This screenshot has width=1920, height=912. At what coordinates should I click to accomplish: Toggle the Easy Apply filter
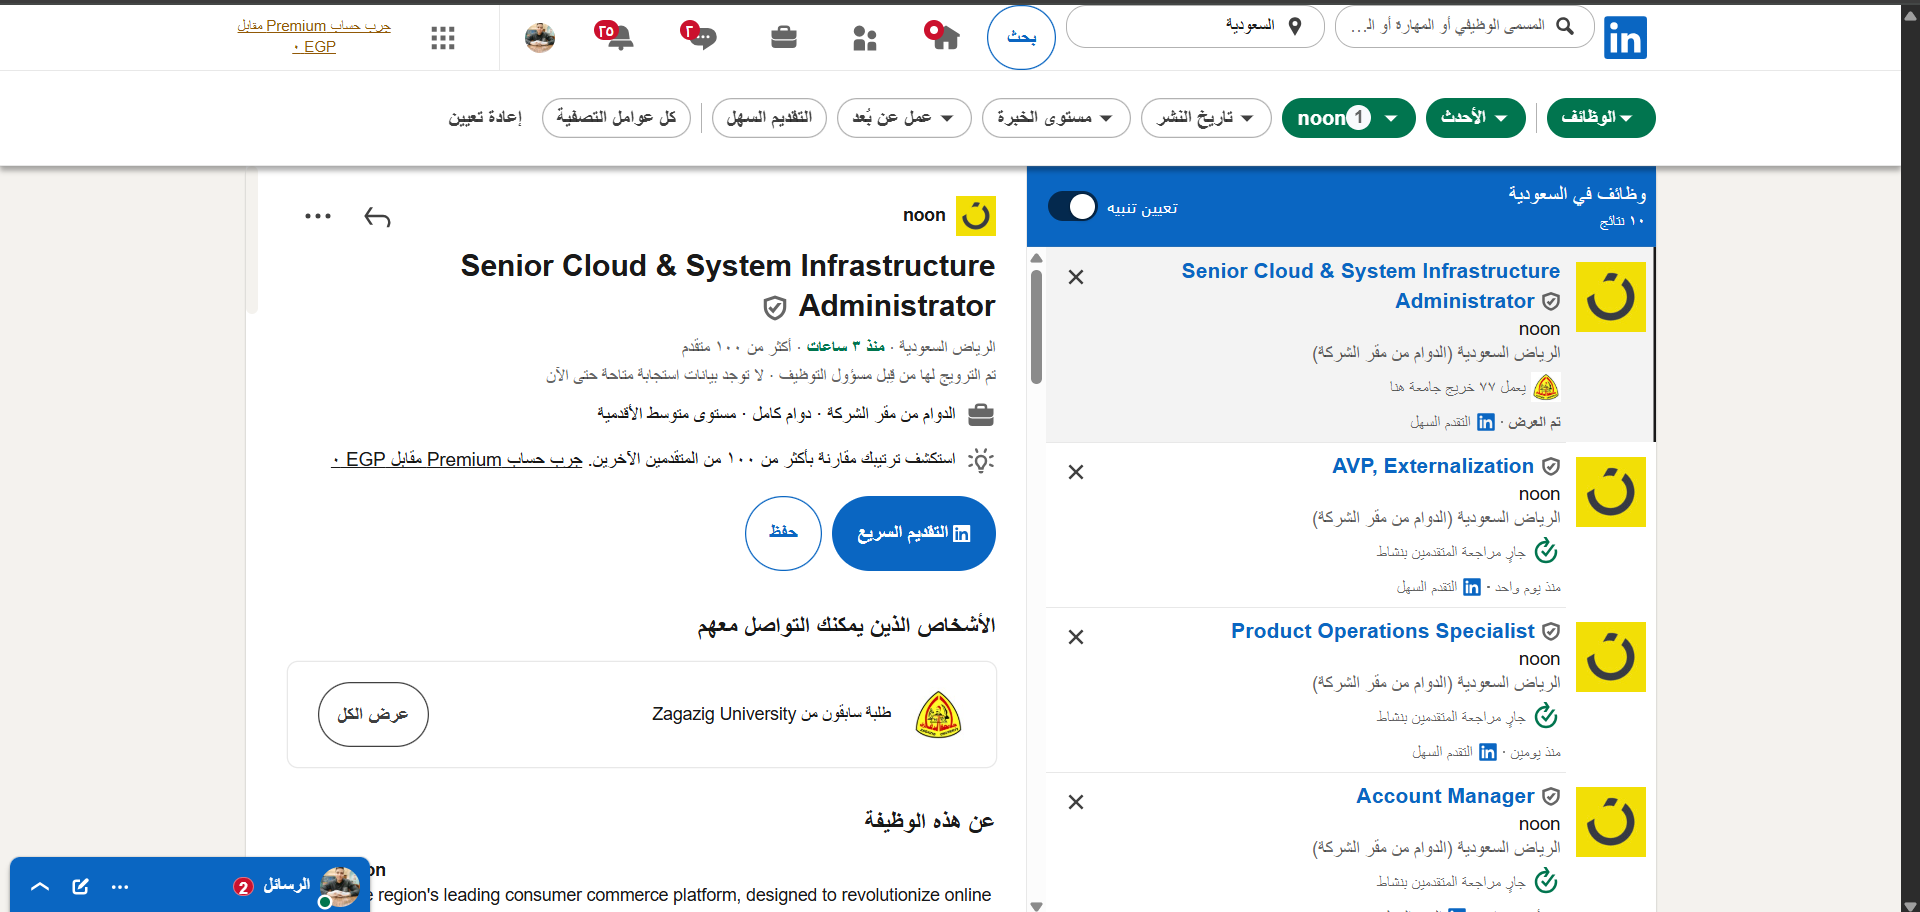coord(769,118)
